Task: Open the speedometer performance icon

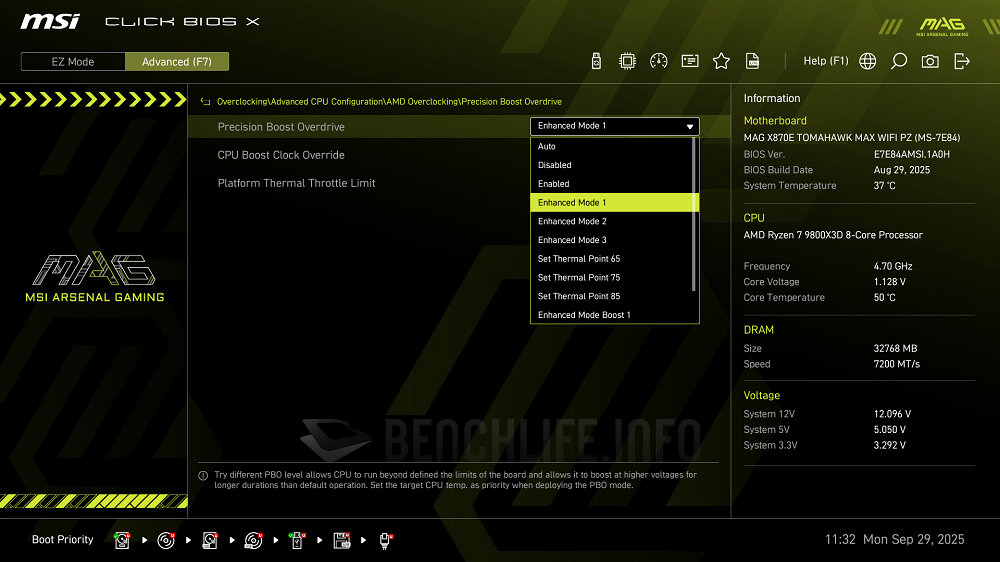Action: (658, 61)
